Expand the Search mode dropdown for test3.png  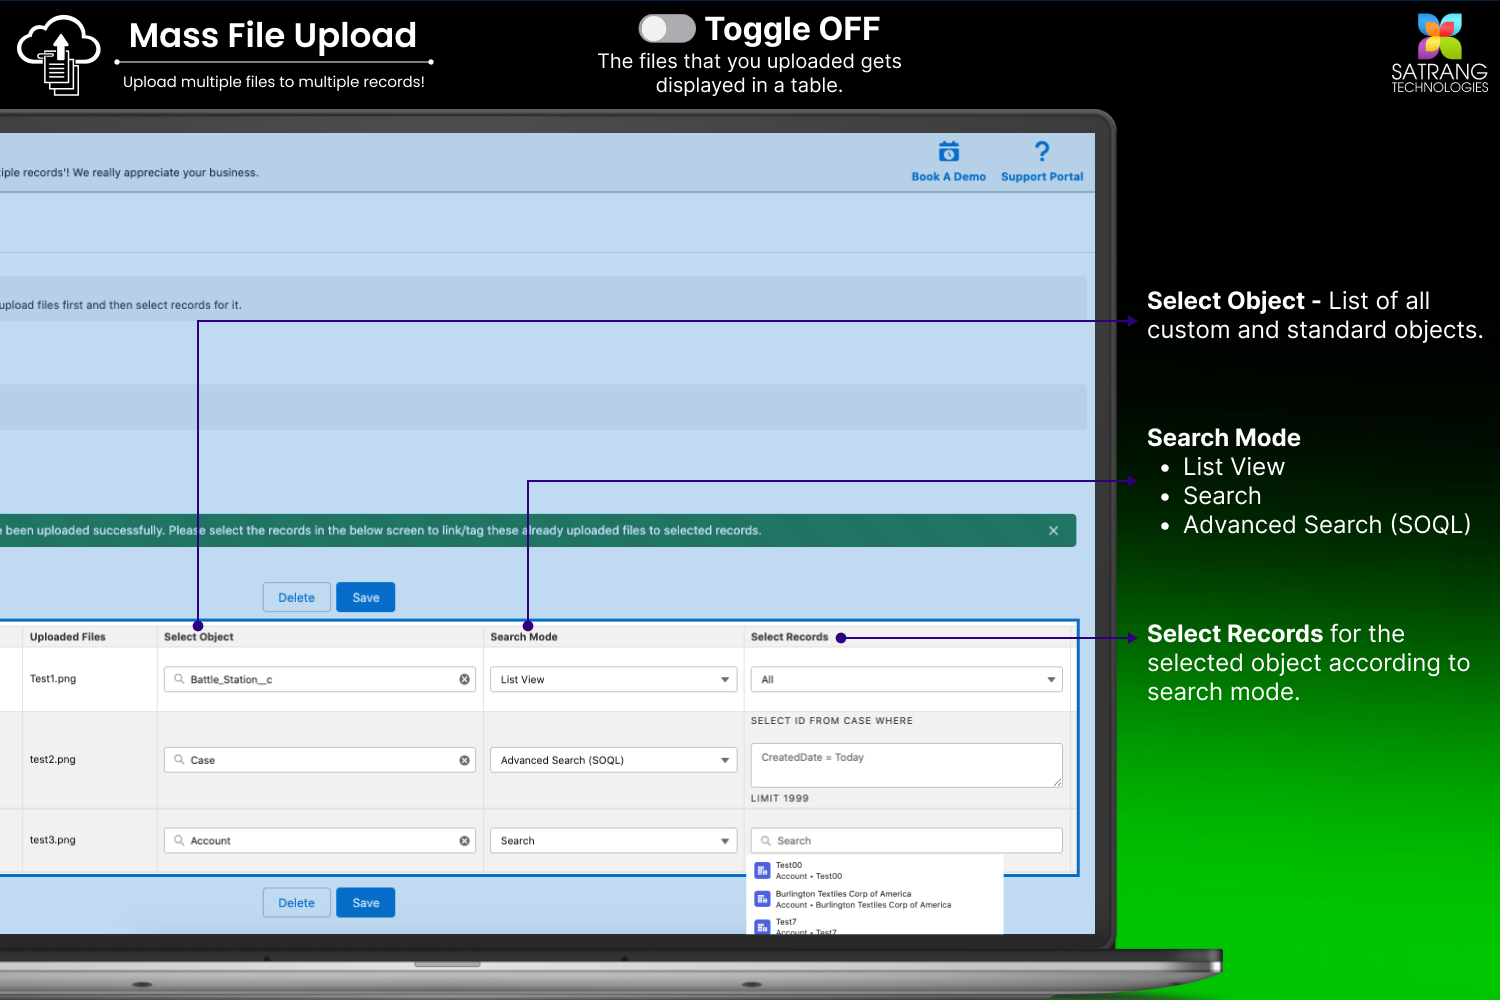tap(613, 841)
